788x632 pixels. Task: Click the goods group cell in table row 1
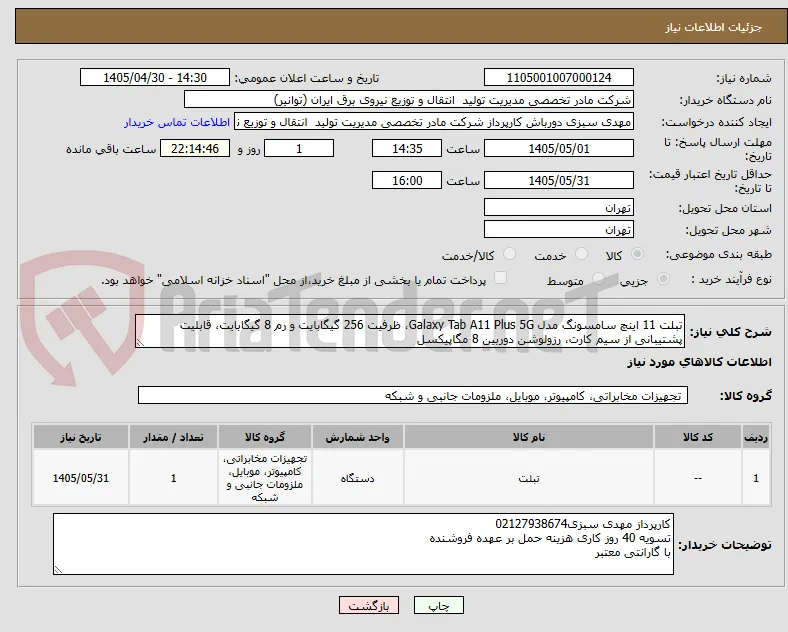pyautogui.click(x=265, y=478)
